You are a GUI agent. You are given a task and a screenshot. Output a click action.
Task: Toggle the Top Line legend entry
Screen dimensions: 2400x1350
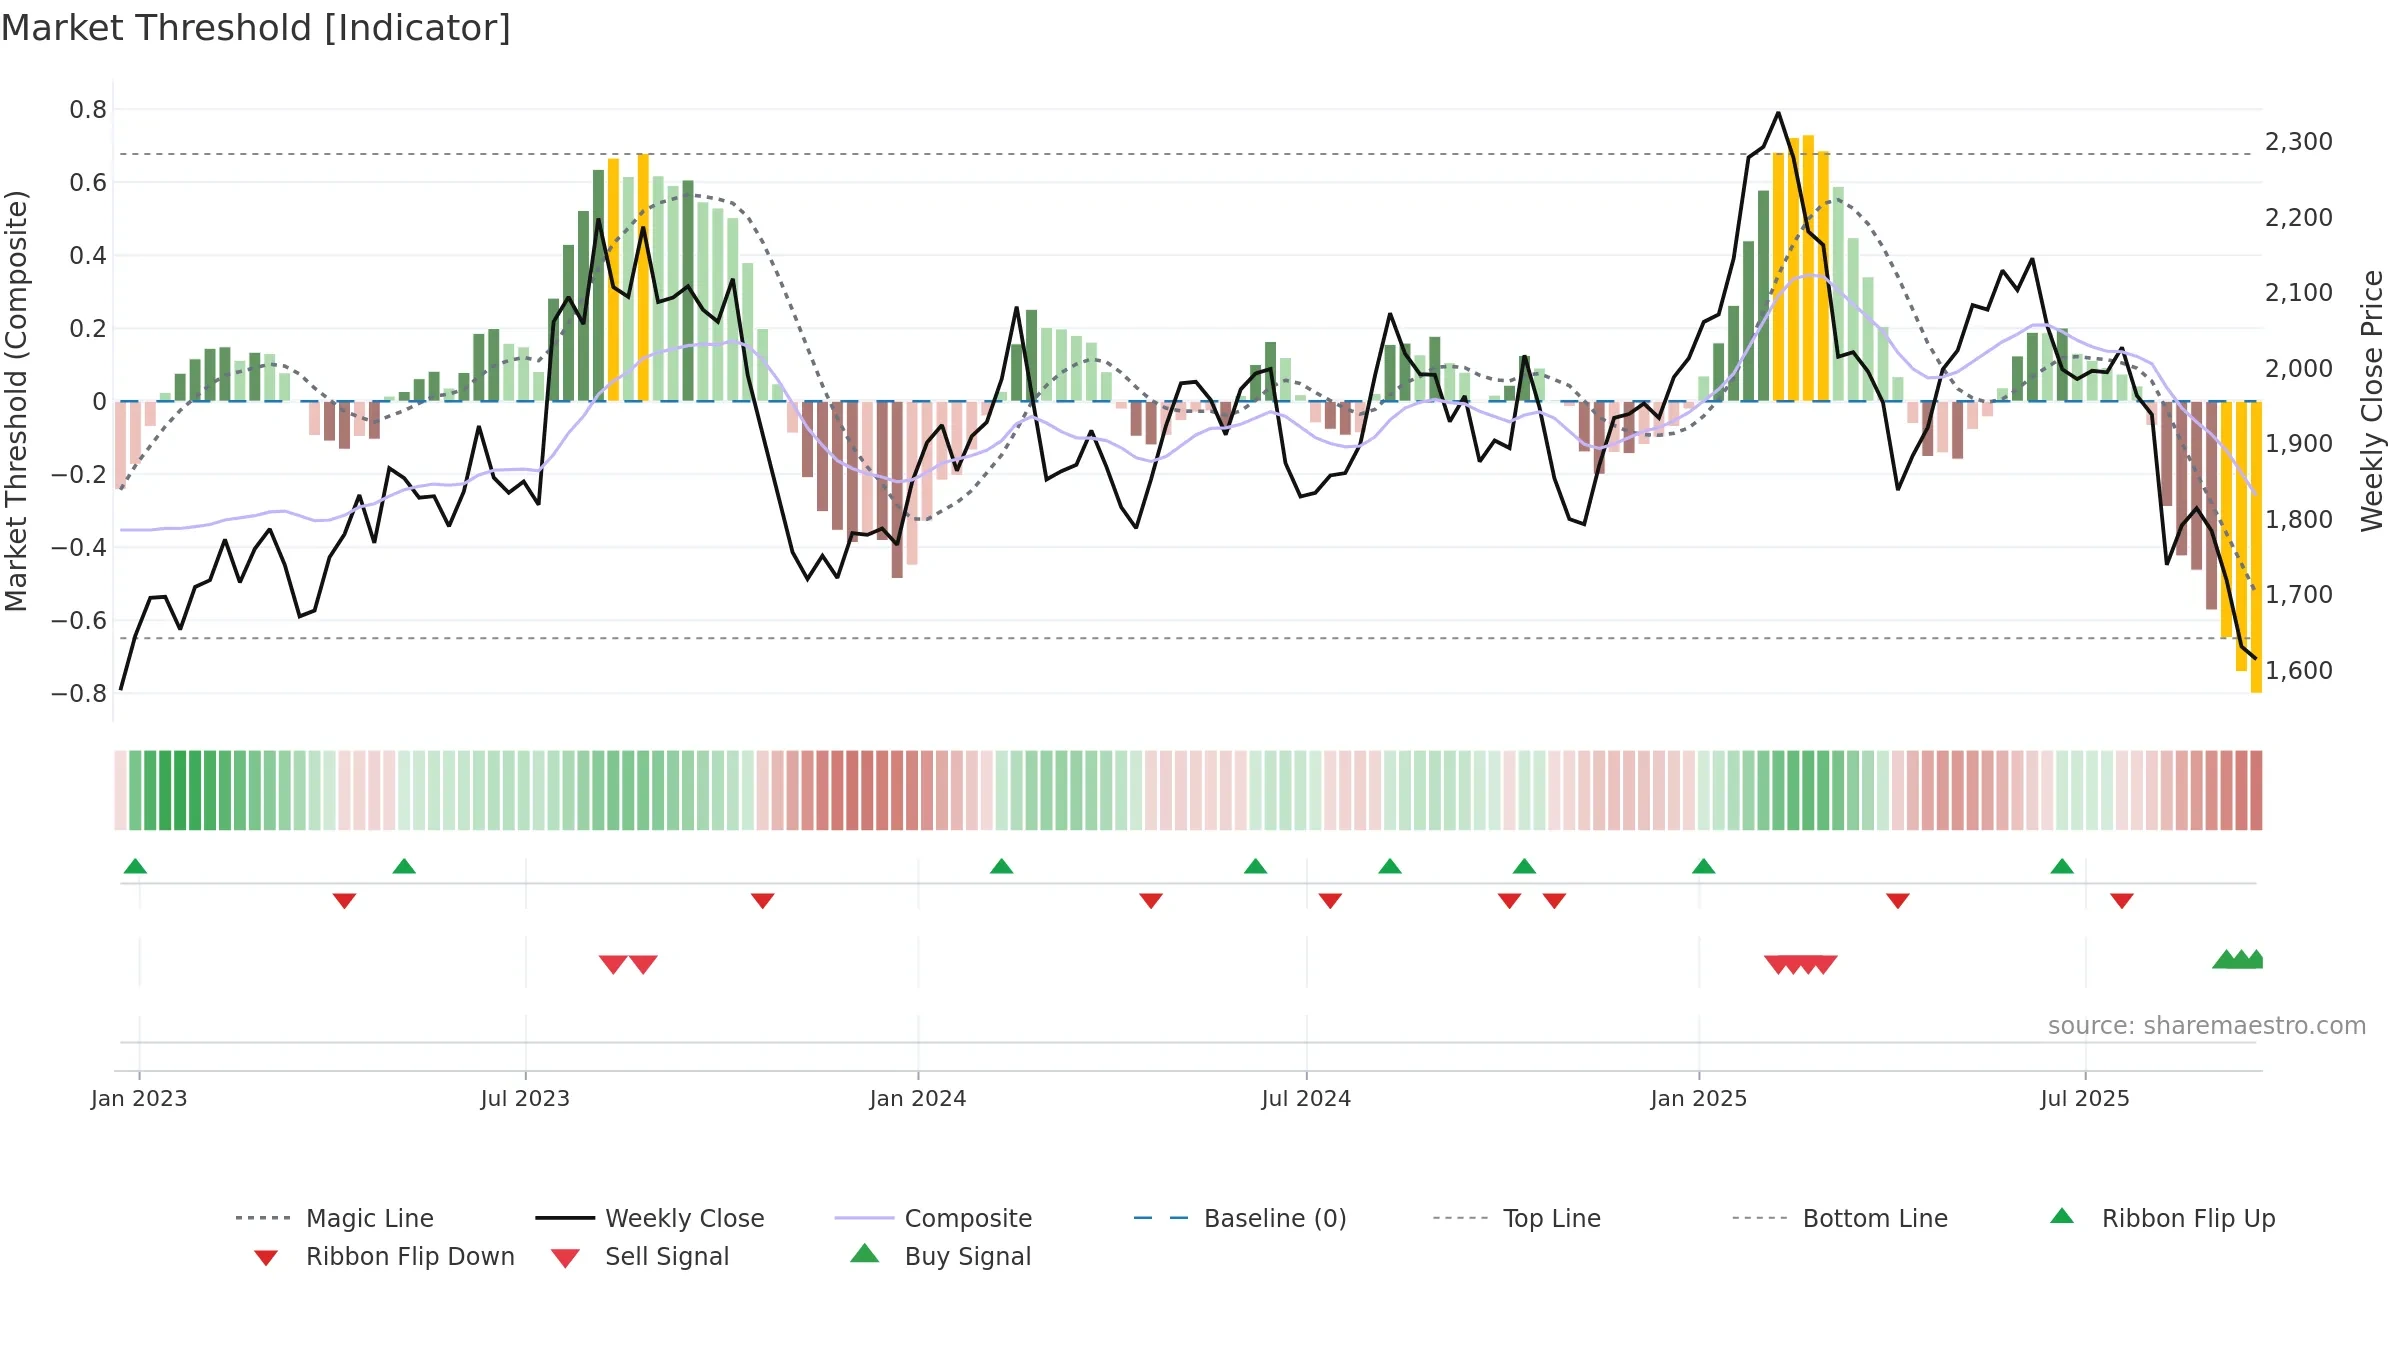tap(1516, 1218)
